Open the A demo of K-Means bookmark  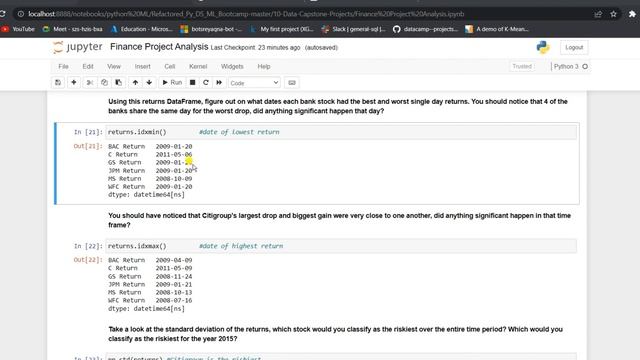click(x=497, y=29)
